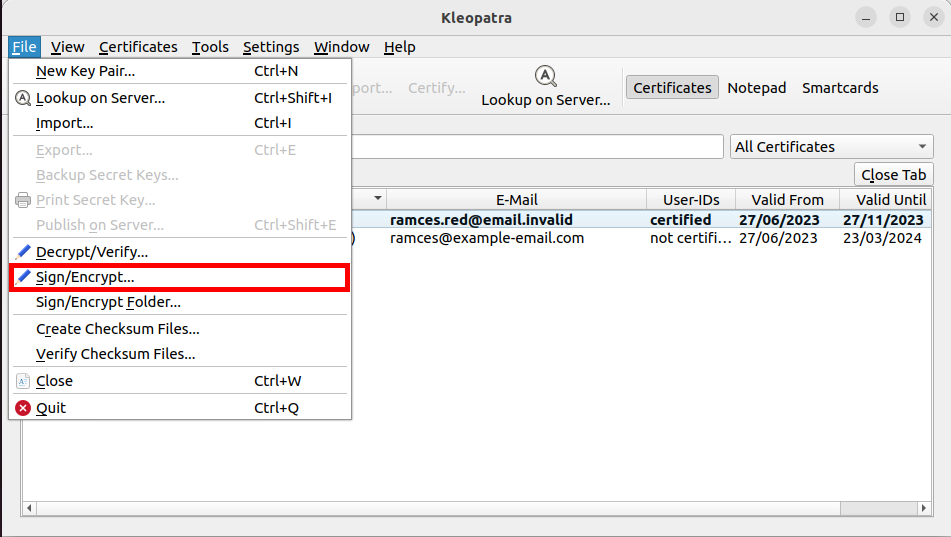Click the horizontal scrollbar right arrow
This screenshot has height=537, width=951.
coord(924,508)
